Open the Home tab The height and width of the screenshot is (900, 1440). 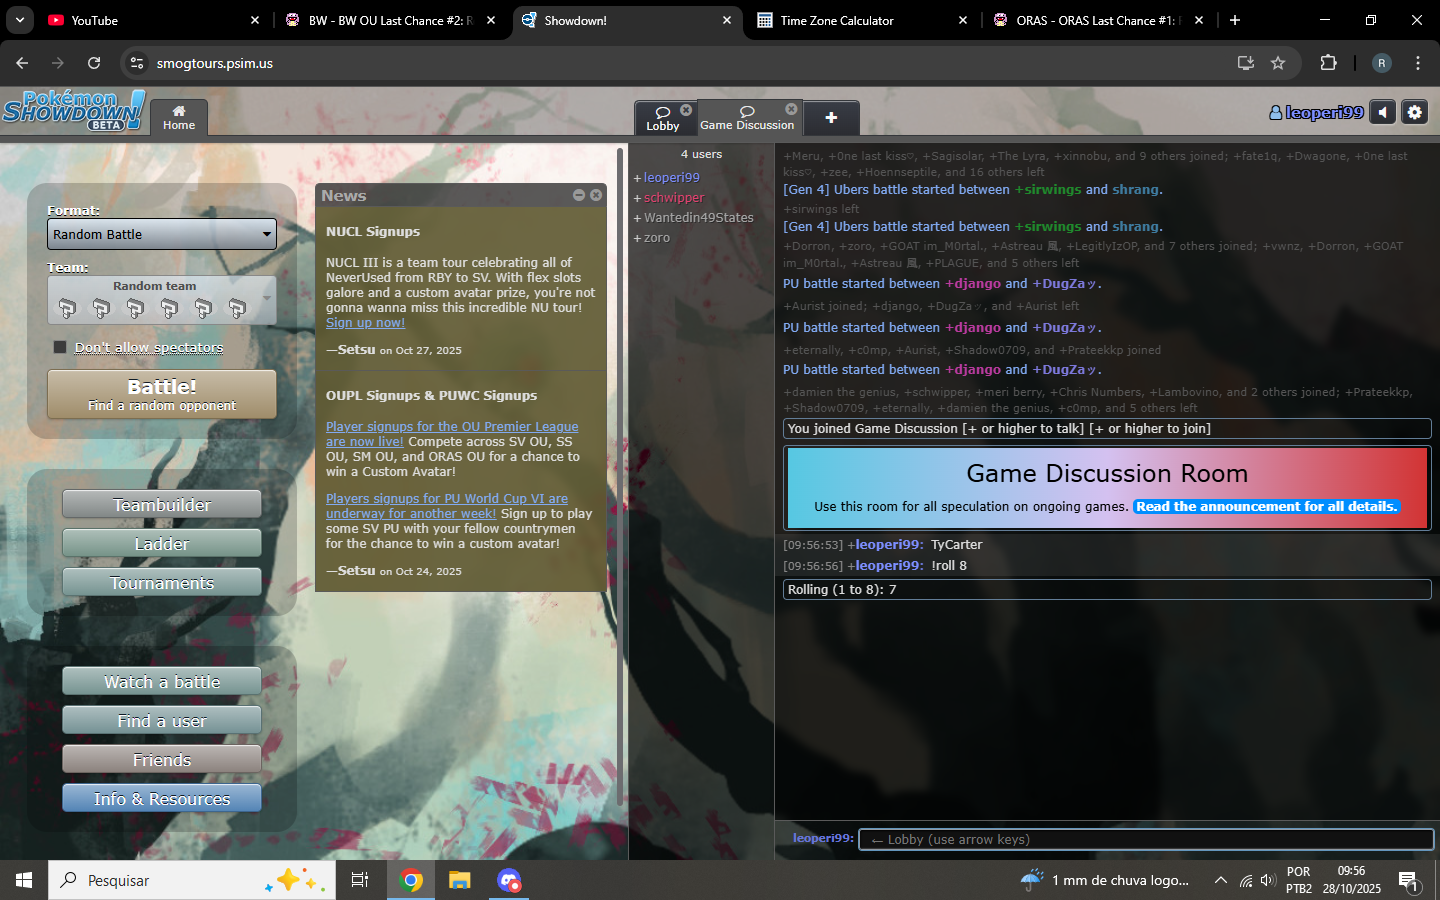pyautogui.click(x=179, y=118)
